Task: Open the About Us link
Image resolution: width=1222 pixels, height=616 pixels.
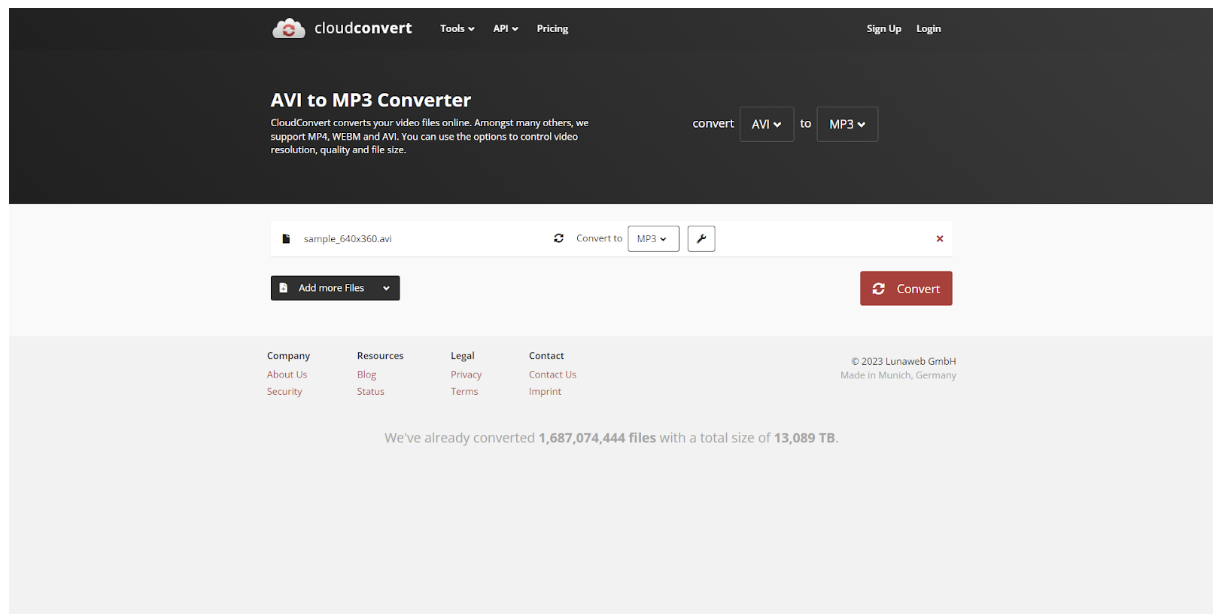Action: pos(287,375)
